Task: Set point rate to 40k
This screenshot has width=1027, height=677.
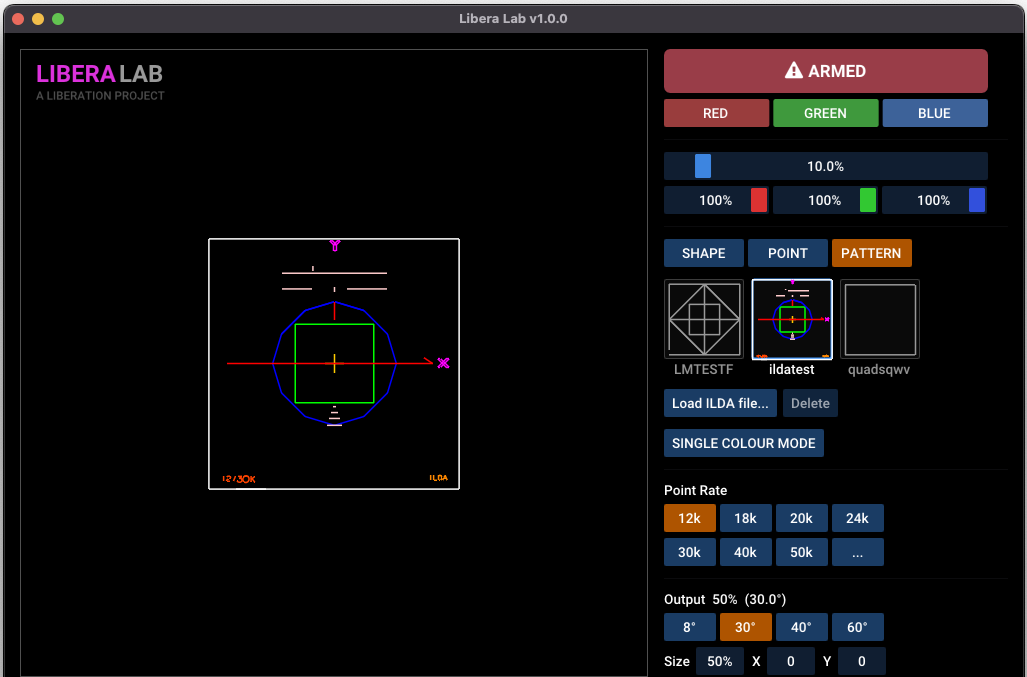Action: tap(745, 553)
